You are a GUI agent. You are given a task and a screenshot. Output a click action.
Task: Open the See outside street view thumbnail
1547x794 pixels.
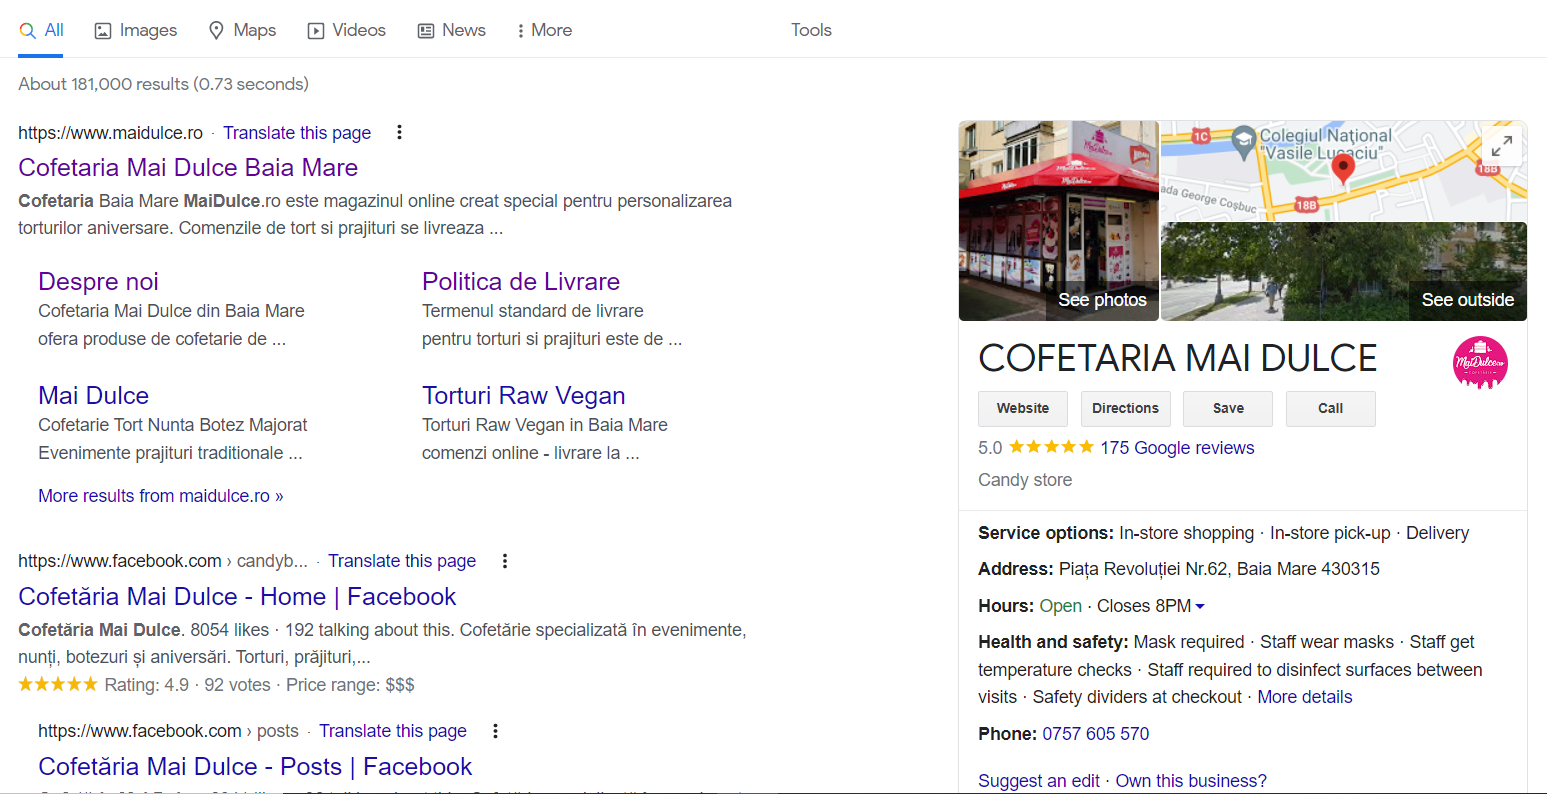click(1343, 271)
